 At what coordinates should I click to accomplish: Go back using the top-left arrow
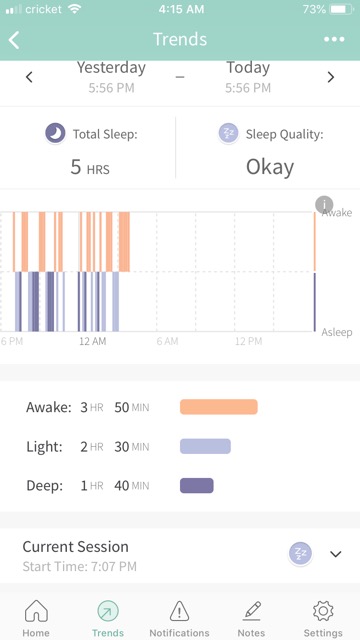pyautogui.click(x=14, y=40)
